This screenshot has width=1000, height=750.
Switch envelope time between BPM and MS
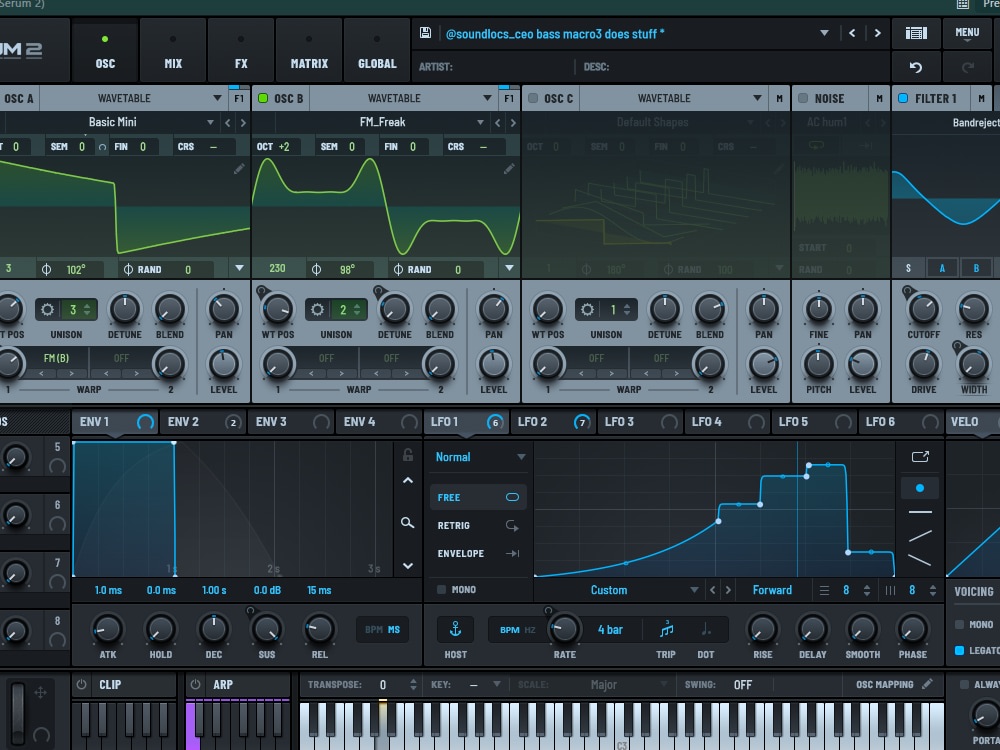(x=383, y=629)
